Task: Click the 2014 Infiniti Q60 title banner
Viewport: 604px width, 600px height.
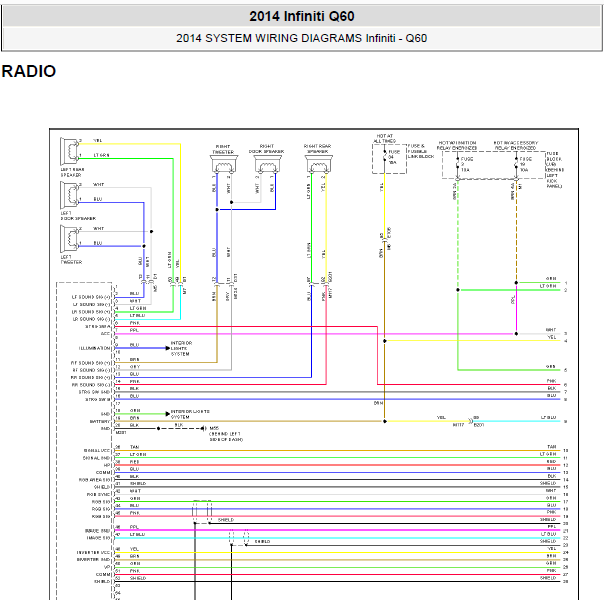Action: 302,16
